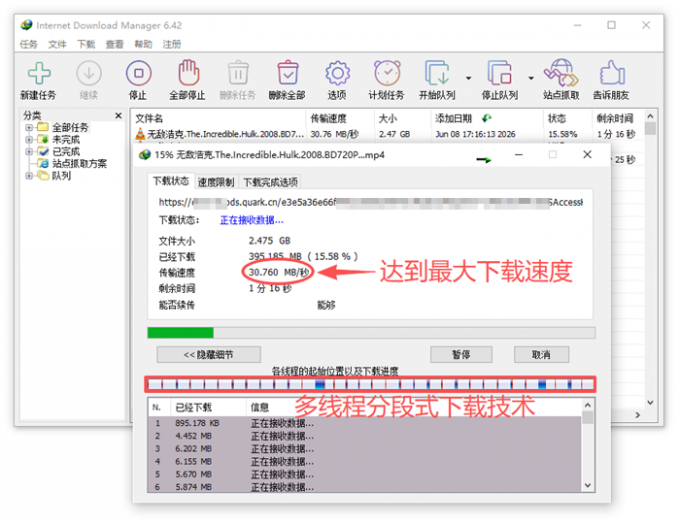Click the thread segments progress strip
This screenshot has height=523, width=680.
[370, 384]
